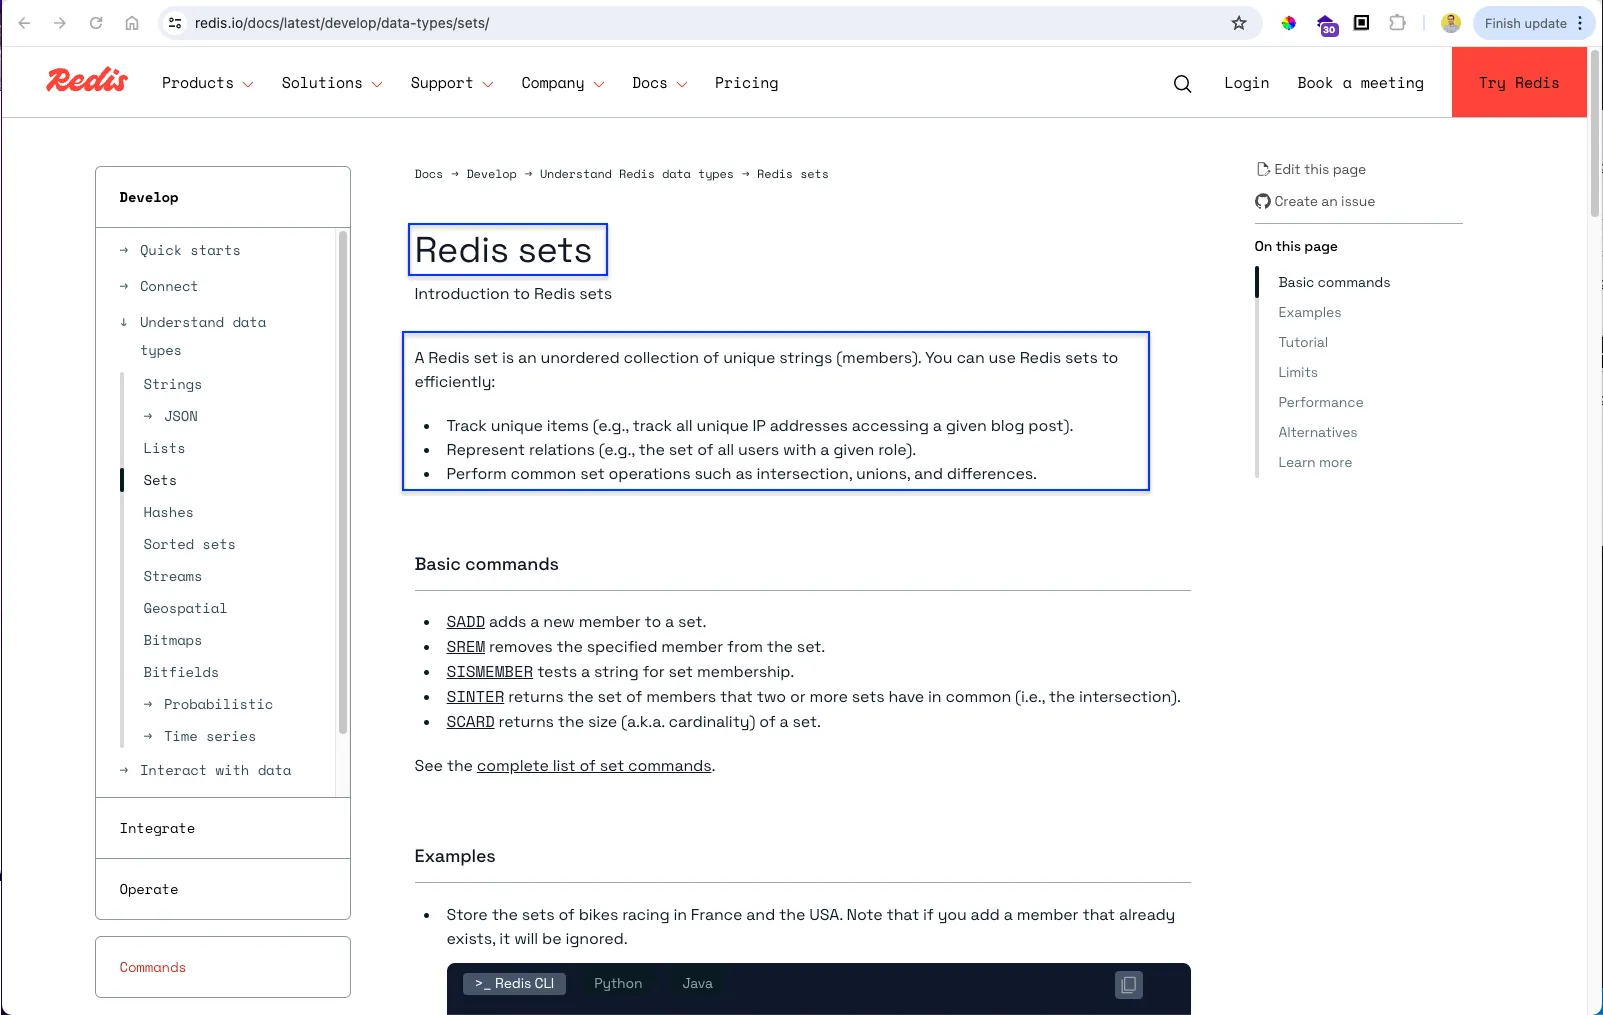This screenshot has height=1015, width=1603.
Task: Open Lists in the sidebar
Action: click(x=164, y=448)
